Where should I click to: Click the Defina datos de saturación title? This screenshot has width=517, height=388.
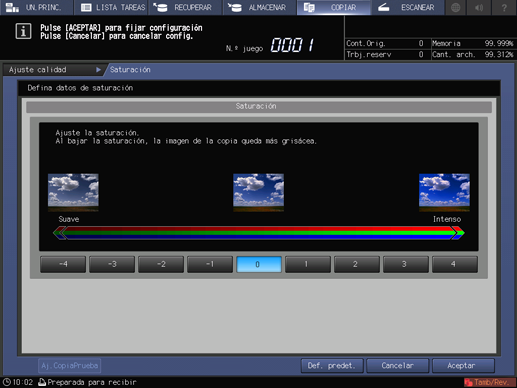point(80,88)
